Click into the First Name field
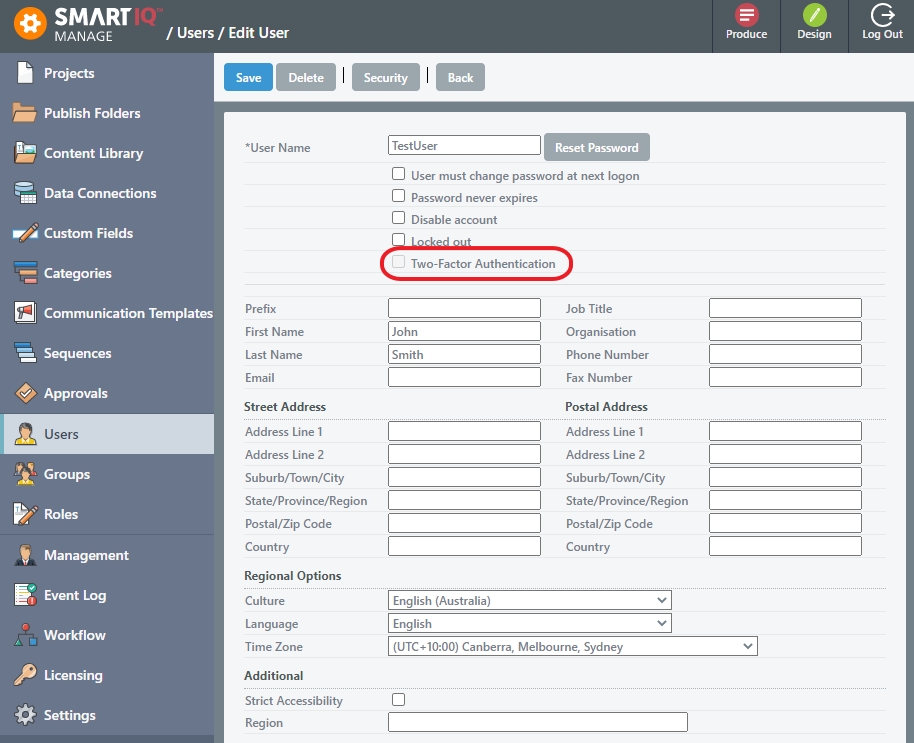Image resolution: width=914 pixels, height=743 pixels. 464,331
